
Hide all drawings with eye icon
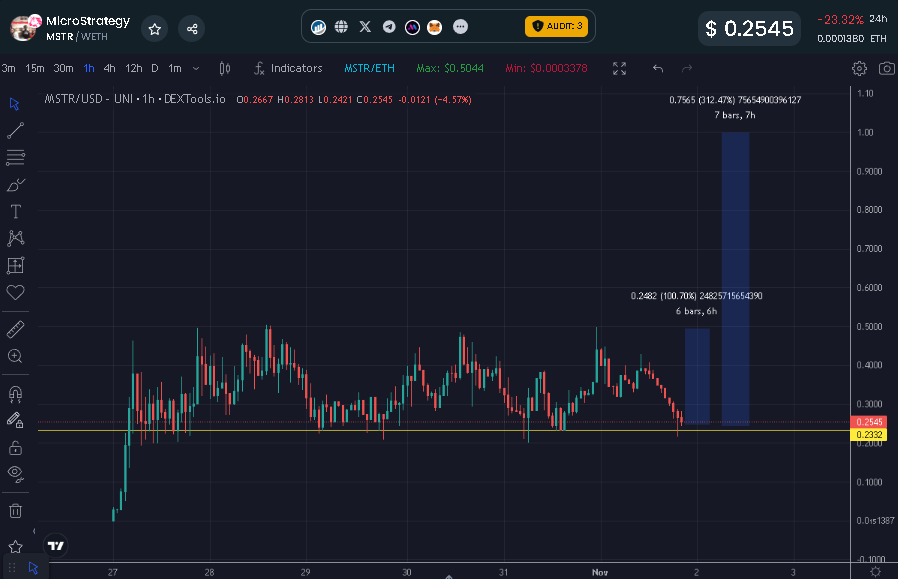click(x=15, y=473)
